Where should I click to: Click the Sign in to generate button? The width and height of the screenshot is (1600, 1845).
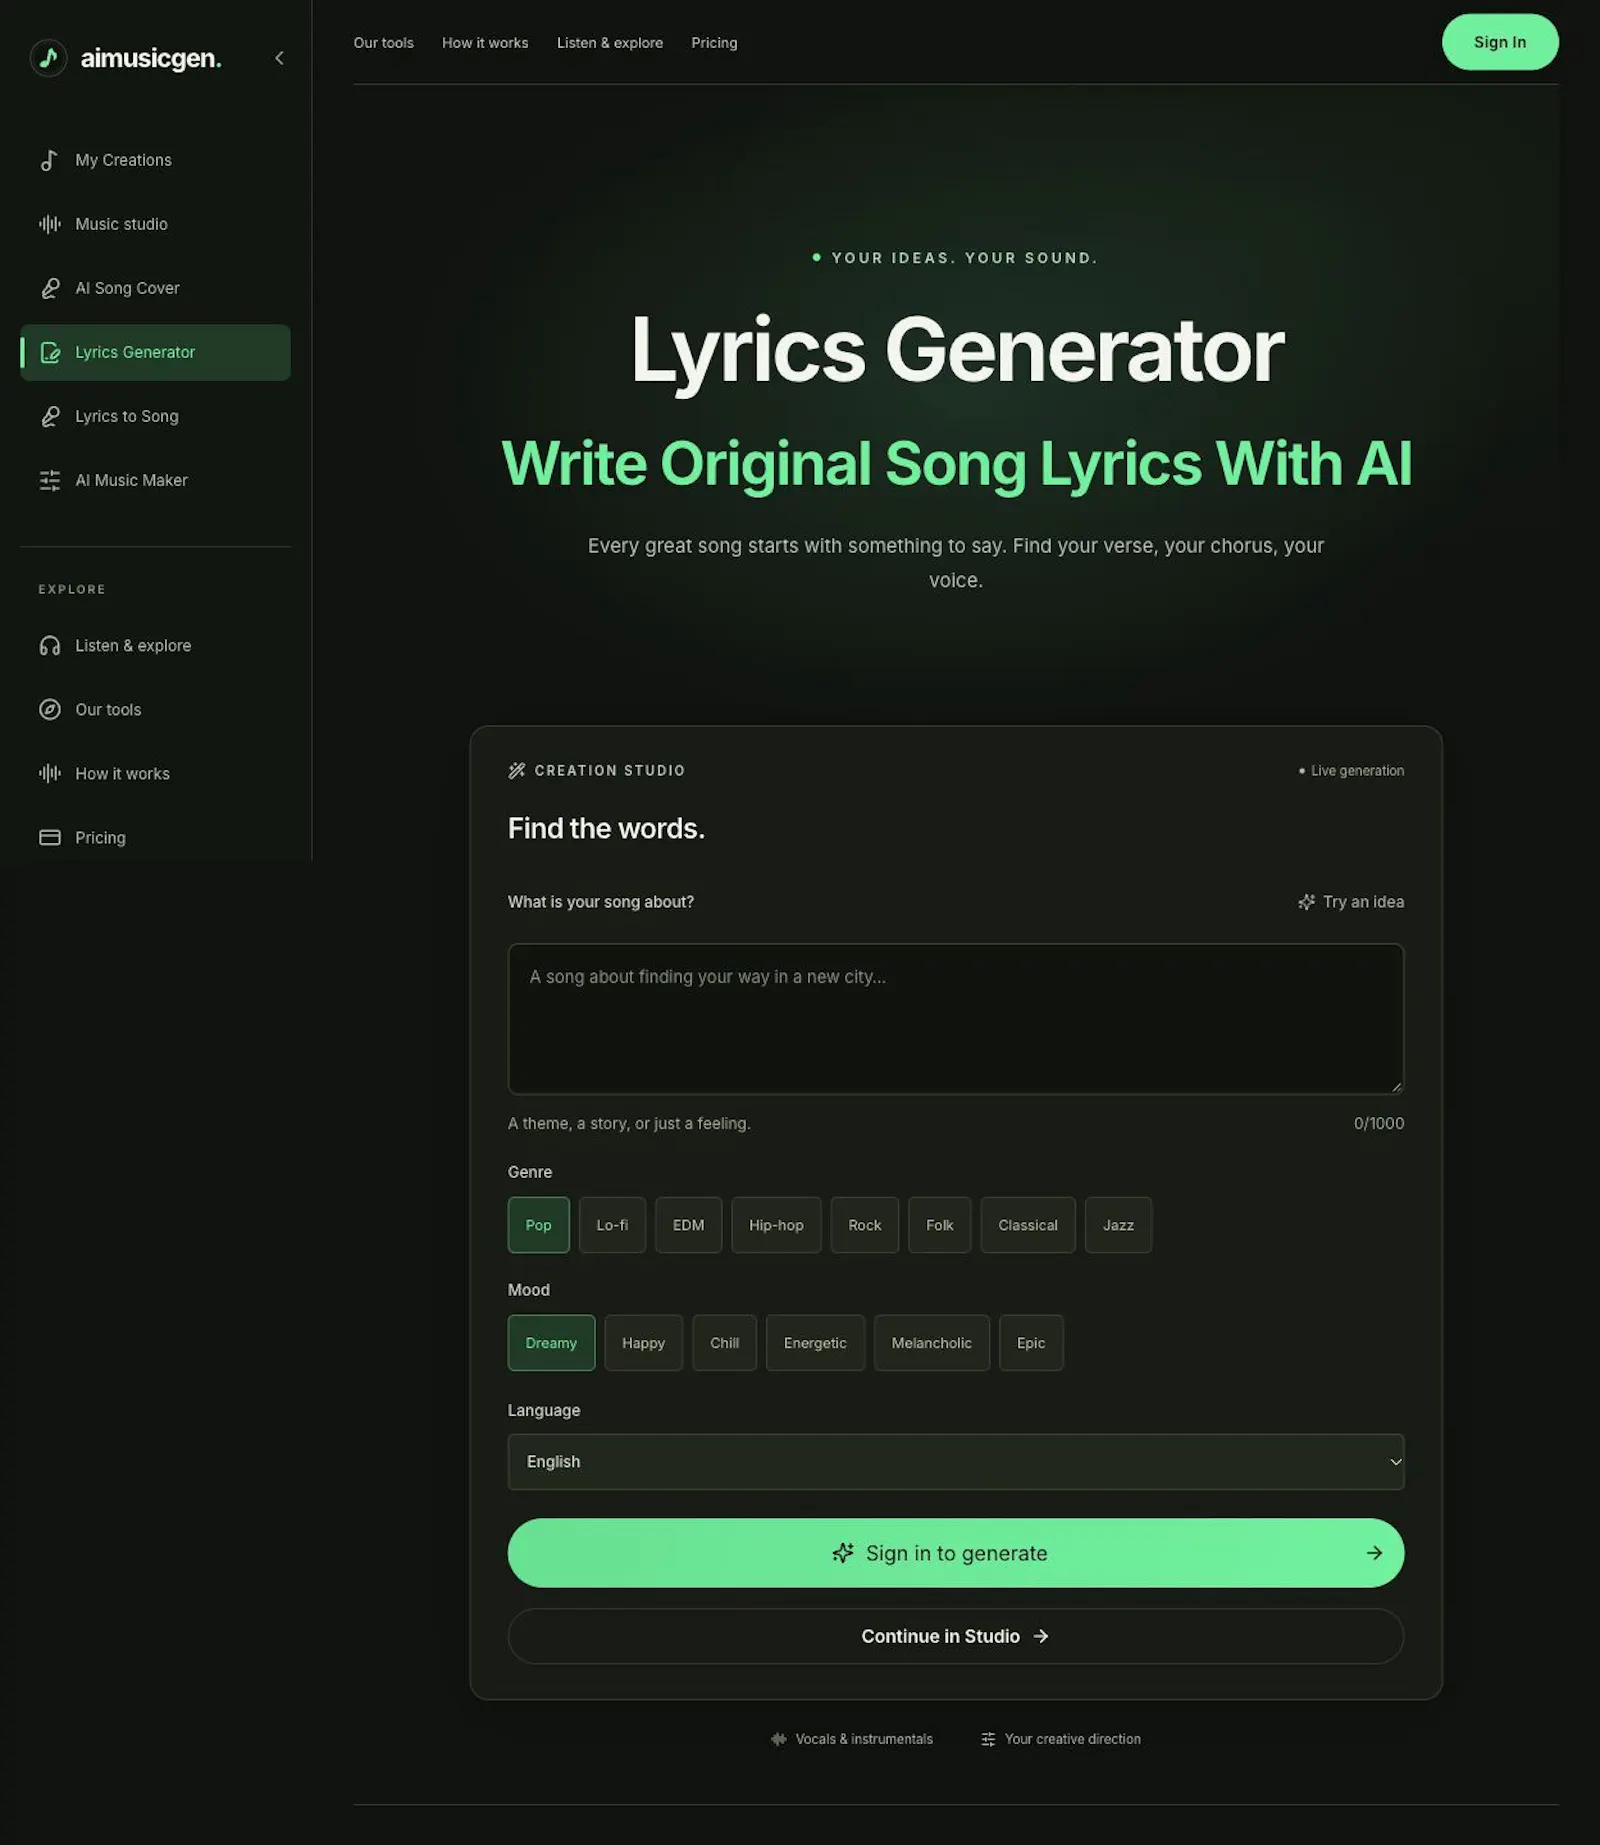[955, 1553]
